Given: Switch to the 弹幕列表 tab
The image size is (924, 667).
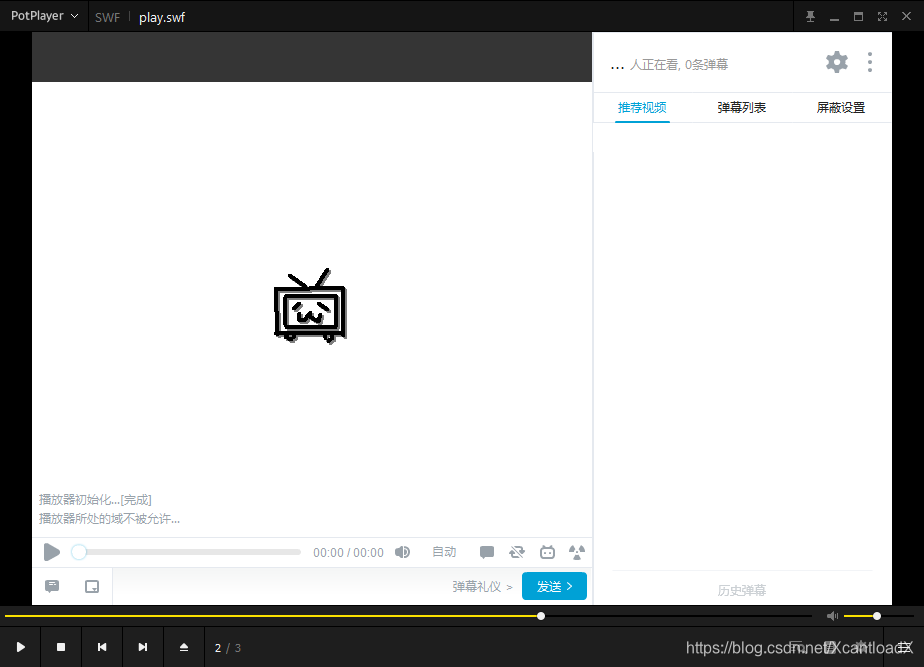Looking at the screenshot, I should click(x=740, y=107).
